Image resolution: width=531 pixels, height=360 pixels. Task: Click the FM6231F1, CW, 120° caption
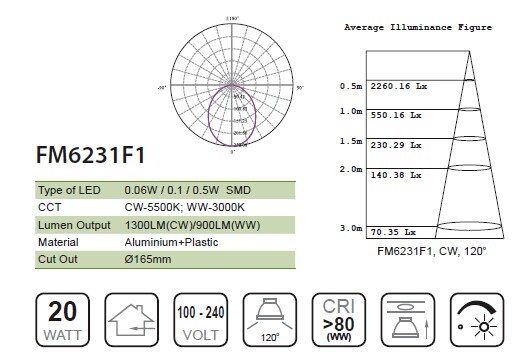pyautogui.click(x=432, y=251)
